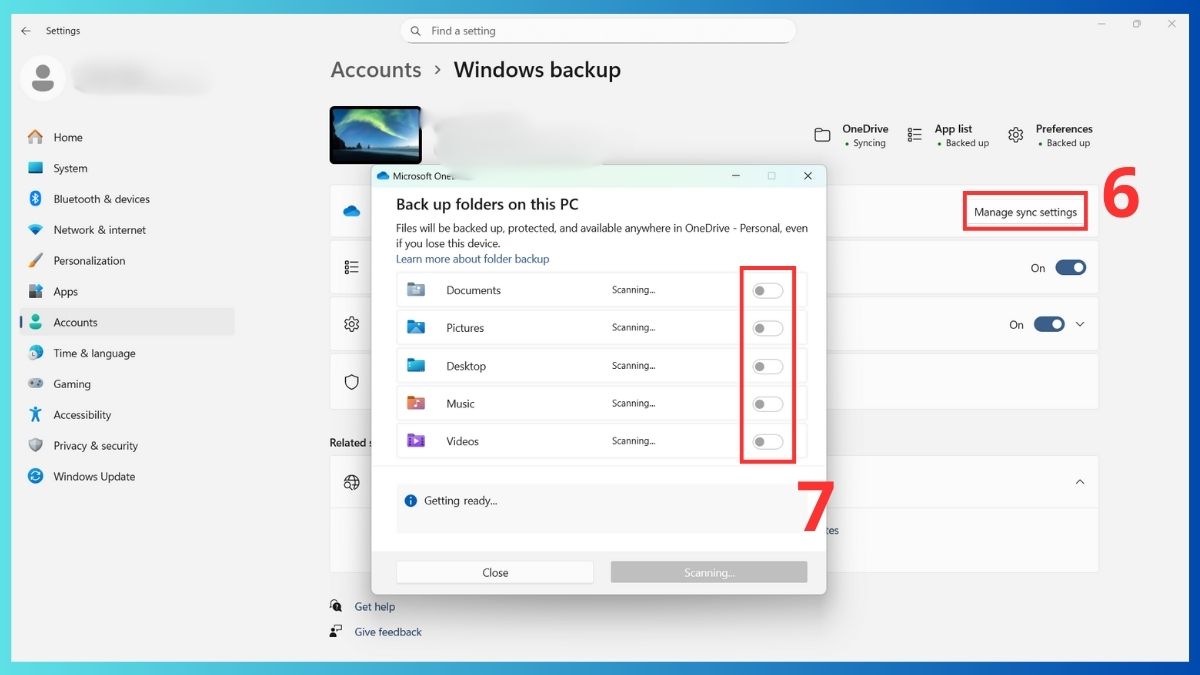Click the gear icon in the preferences row
The width and height of the screenshot is (1200, 675).
(x=351, y=324)
